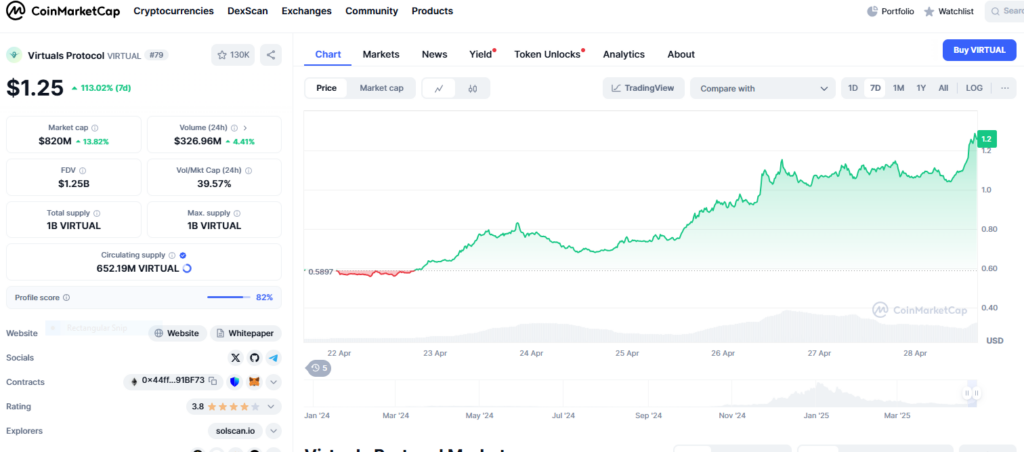The image size is (1024, 452).
Task: Open the DexScan menu
Action: click(x=248, y=11)
